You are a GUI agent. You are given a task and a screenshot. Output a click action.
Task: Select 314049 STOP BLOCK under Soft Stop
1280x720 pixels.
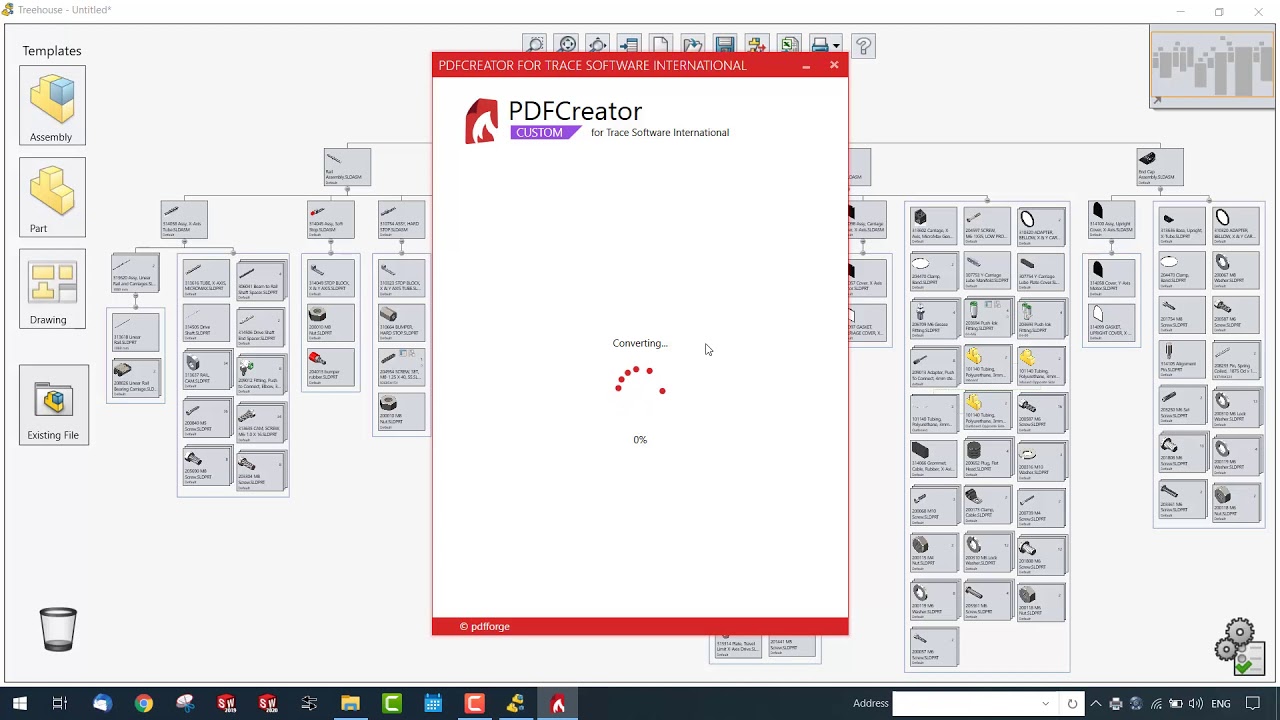[x=331, y=279]
